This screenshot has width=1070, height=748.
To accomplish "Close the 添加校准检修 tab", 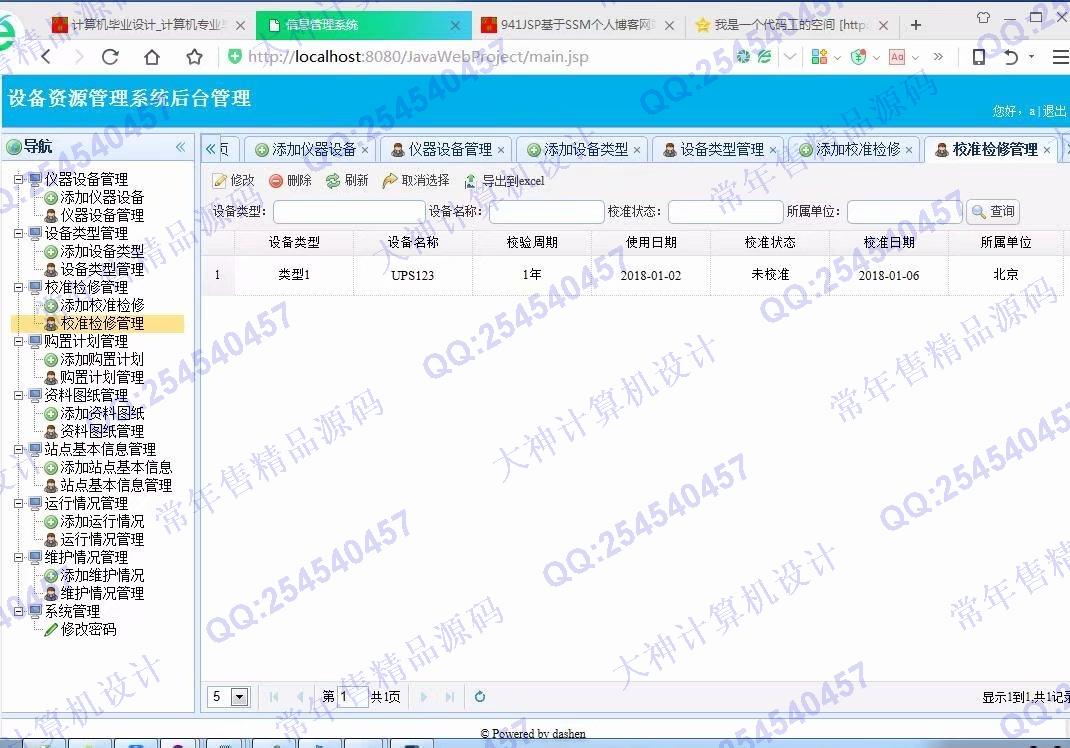I will (x=909, y=150).
